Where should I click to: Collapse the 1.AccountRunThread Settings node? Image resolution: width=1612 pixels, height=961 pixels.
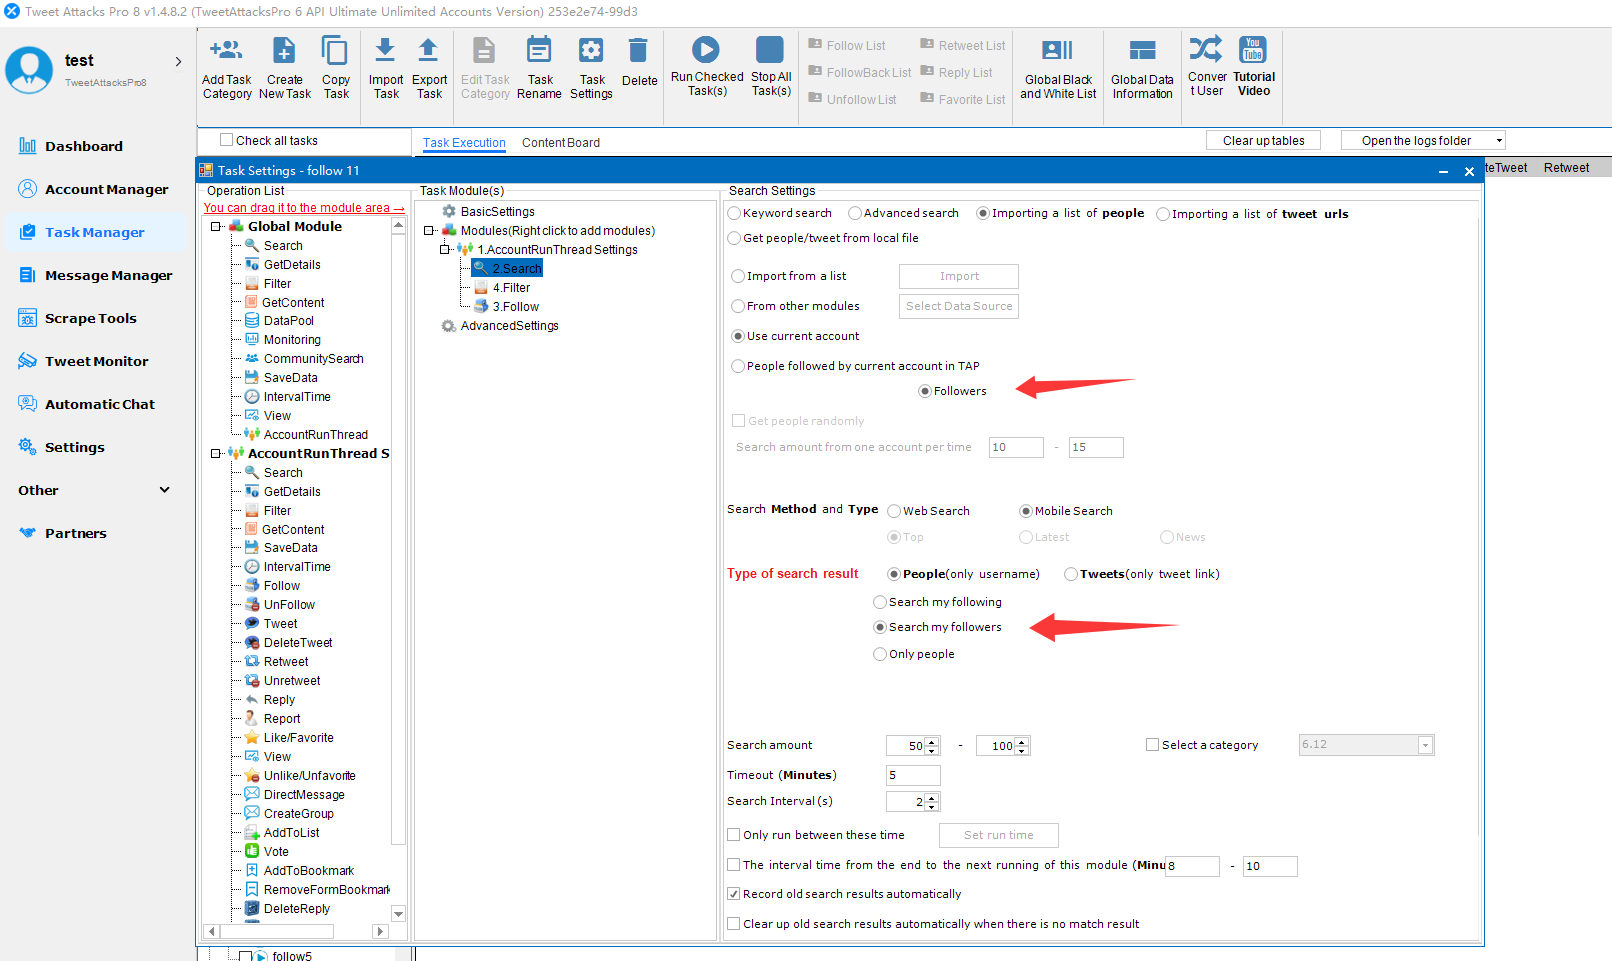point(445,250)
